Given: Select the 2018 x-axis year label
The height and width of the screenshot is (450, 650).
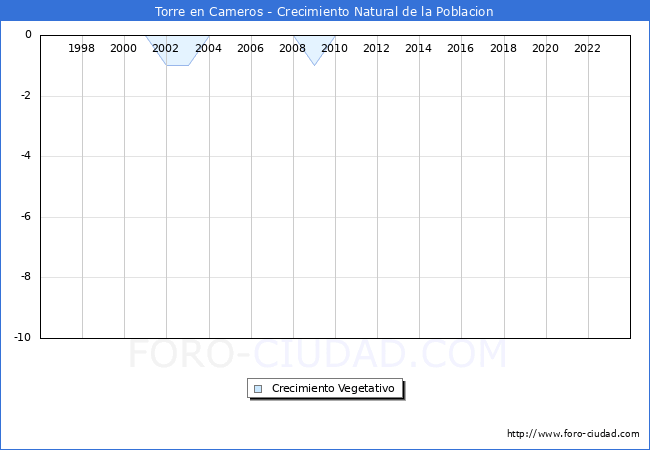Looking at the screenshot, I should pyautogui.click(x=503, y=48).
